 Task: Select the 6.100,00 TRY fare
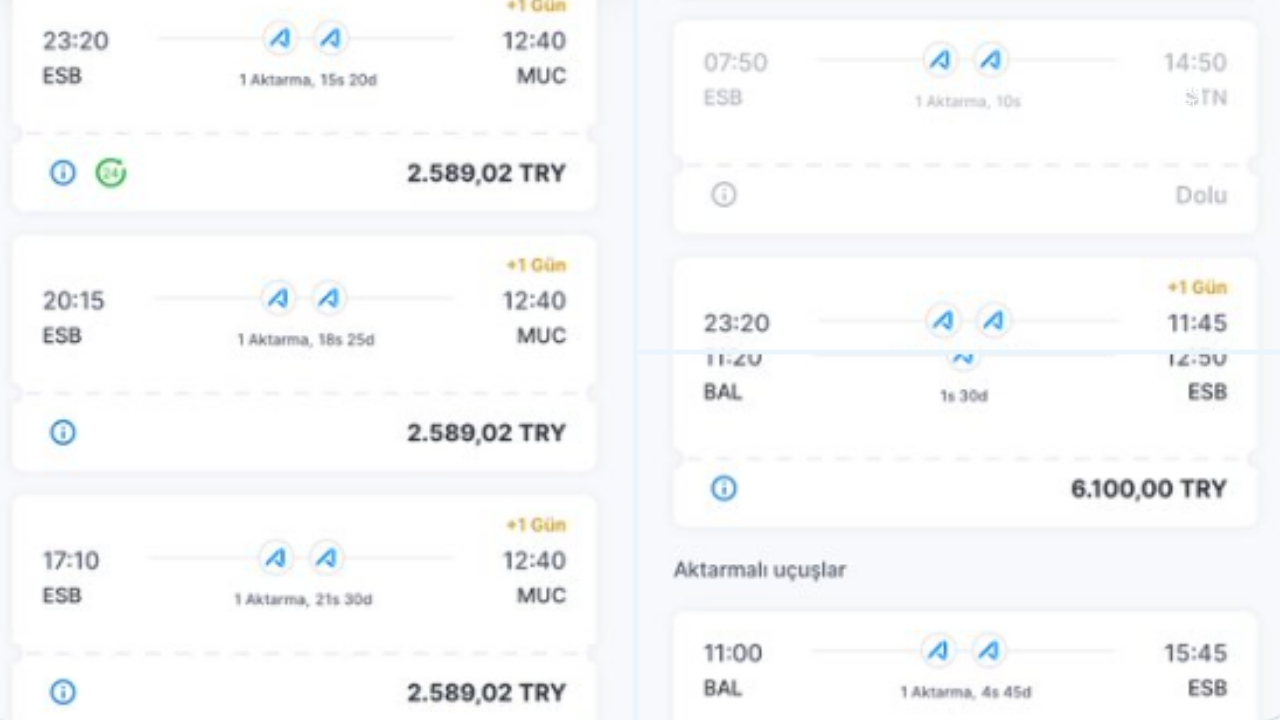coord(1148,489)
